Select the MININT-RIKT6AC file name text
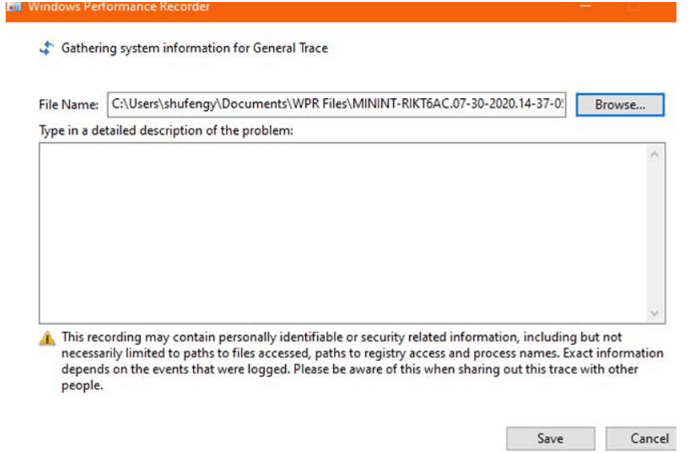The width and height of the screenshot is (688, 453). (458, 104)
